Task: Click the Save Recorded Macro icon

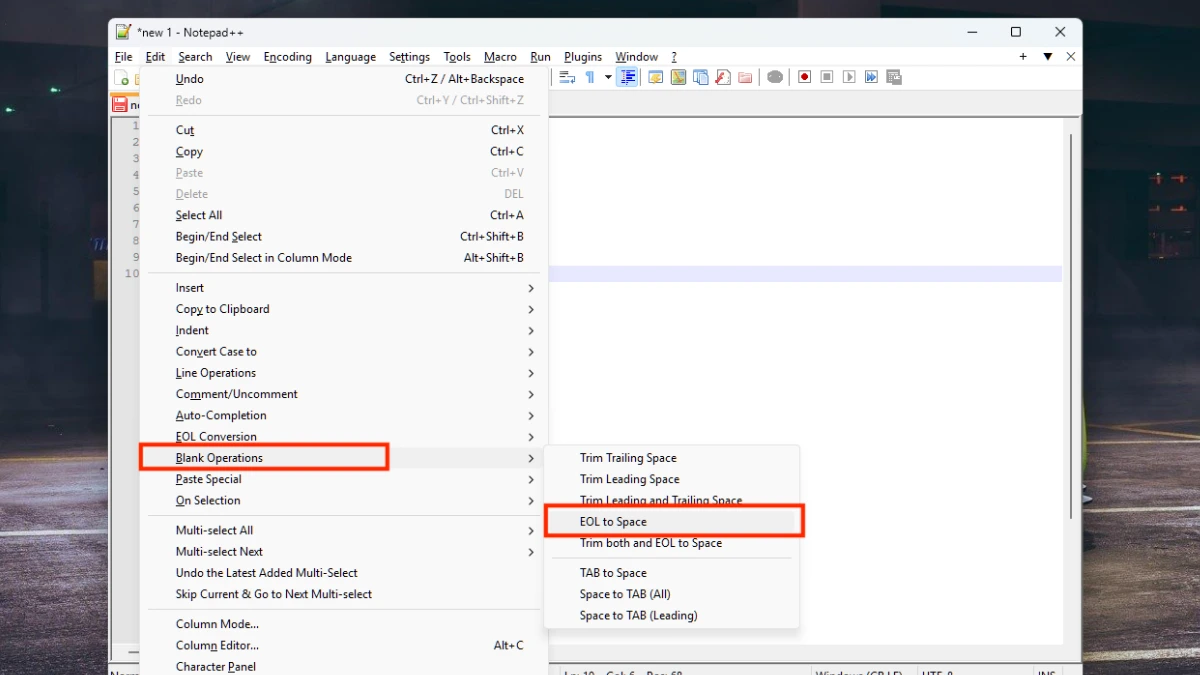Action: pos(894,77)
